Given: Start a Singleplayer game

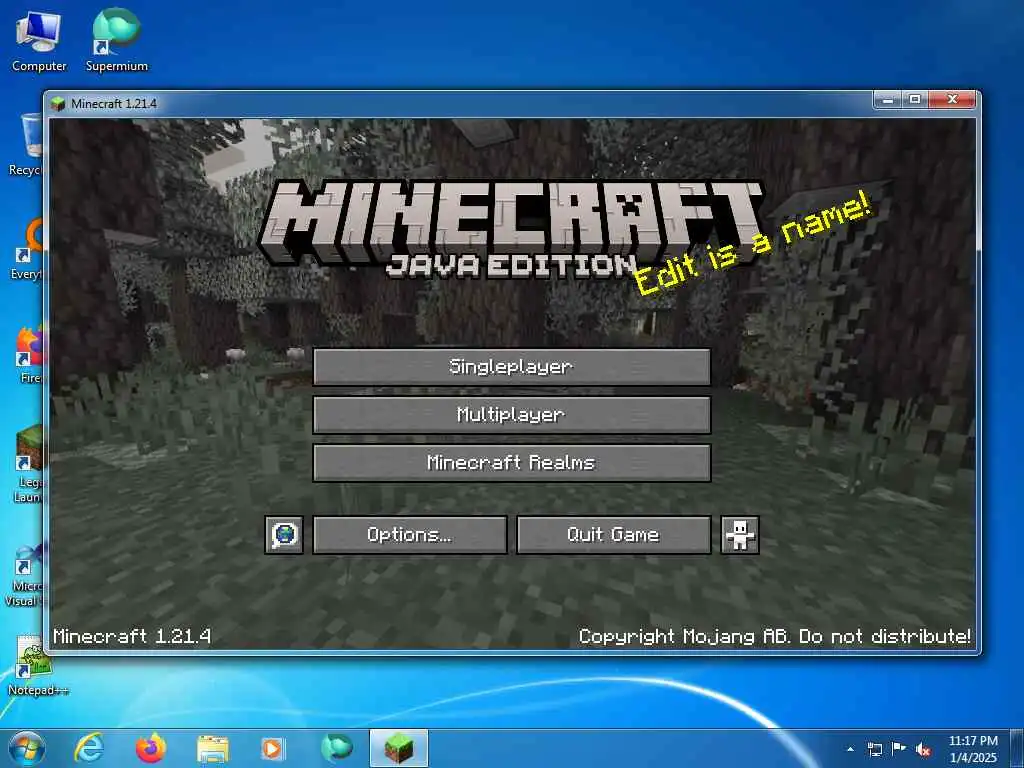Looking at the screenshot, I should point(511,367).
